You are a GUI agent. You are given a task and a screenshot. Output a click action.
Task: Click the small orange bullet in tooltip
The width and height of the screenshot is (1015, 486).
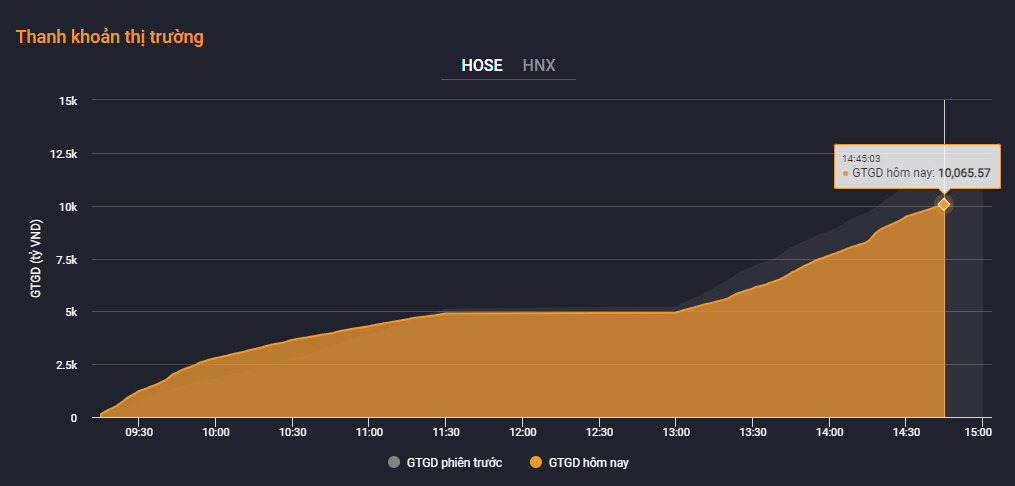pyautogui.click(x=845, y=173)
